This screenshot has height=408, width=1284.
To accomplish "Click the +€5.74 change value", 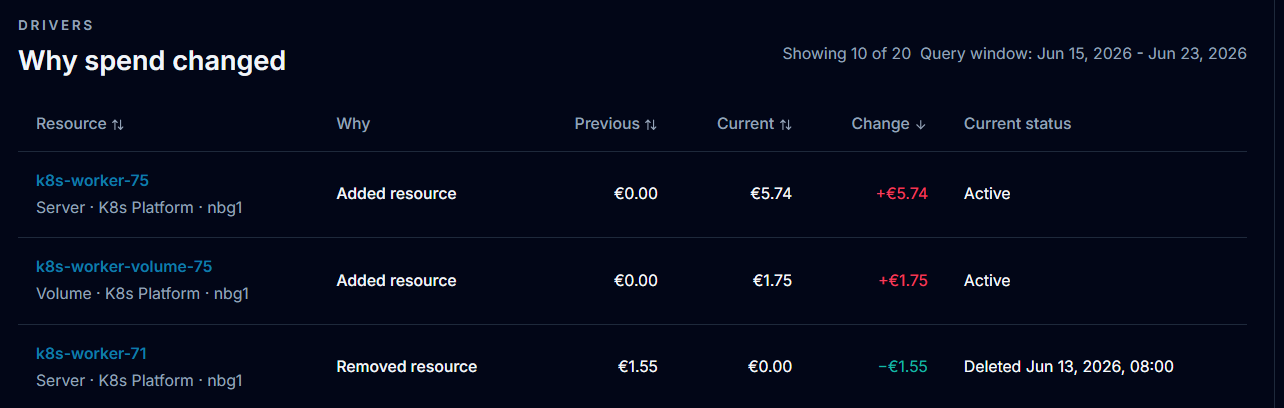I will 902,194.
